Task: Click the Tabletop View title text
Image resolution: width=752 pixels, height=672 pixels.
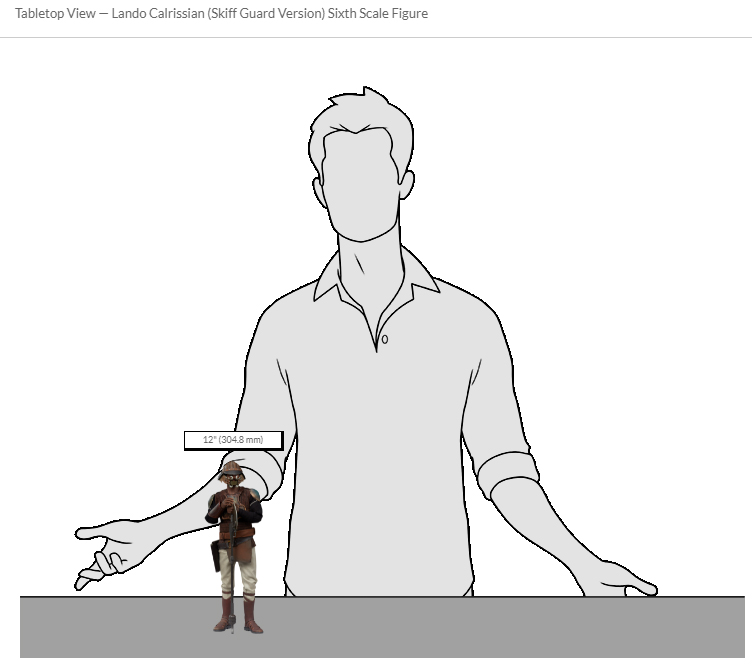Action: tap(221, 13)
